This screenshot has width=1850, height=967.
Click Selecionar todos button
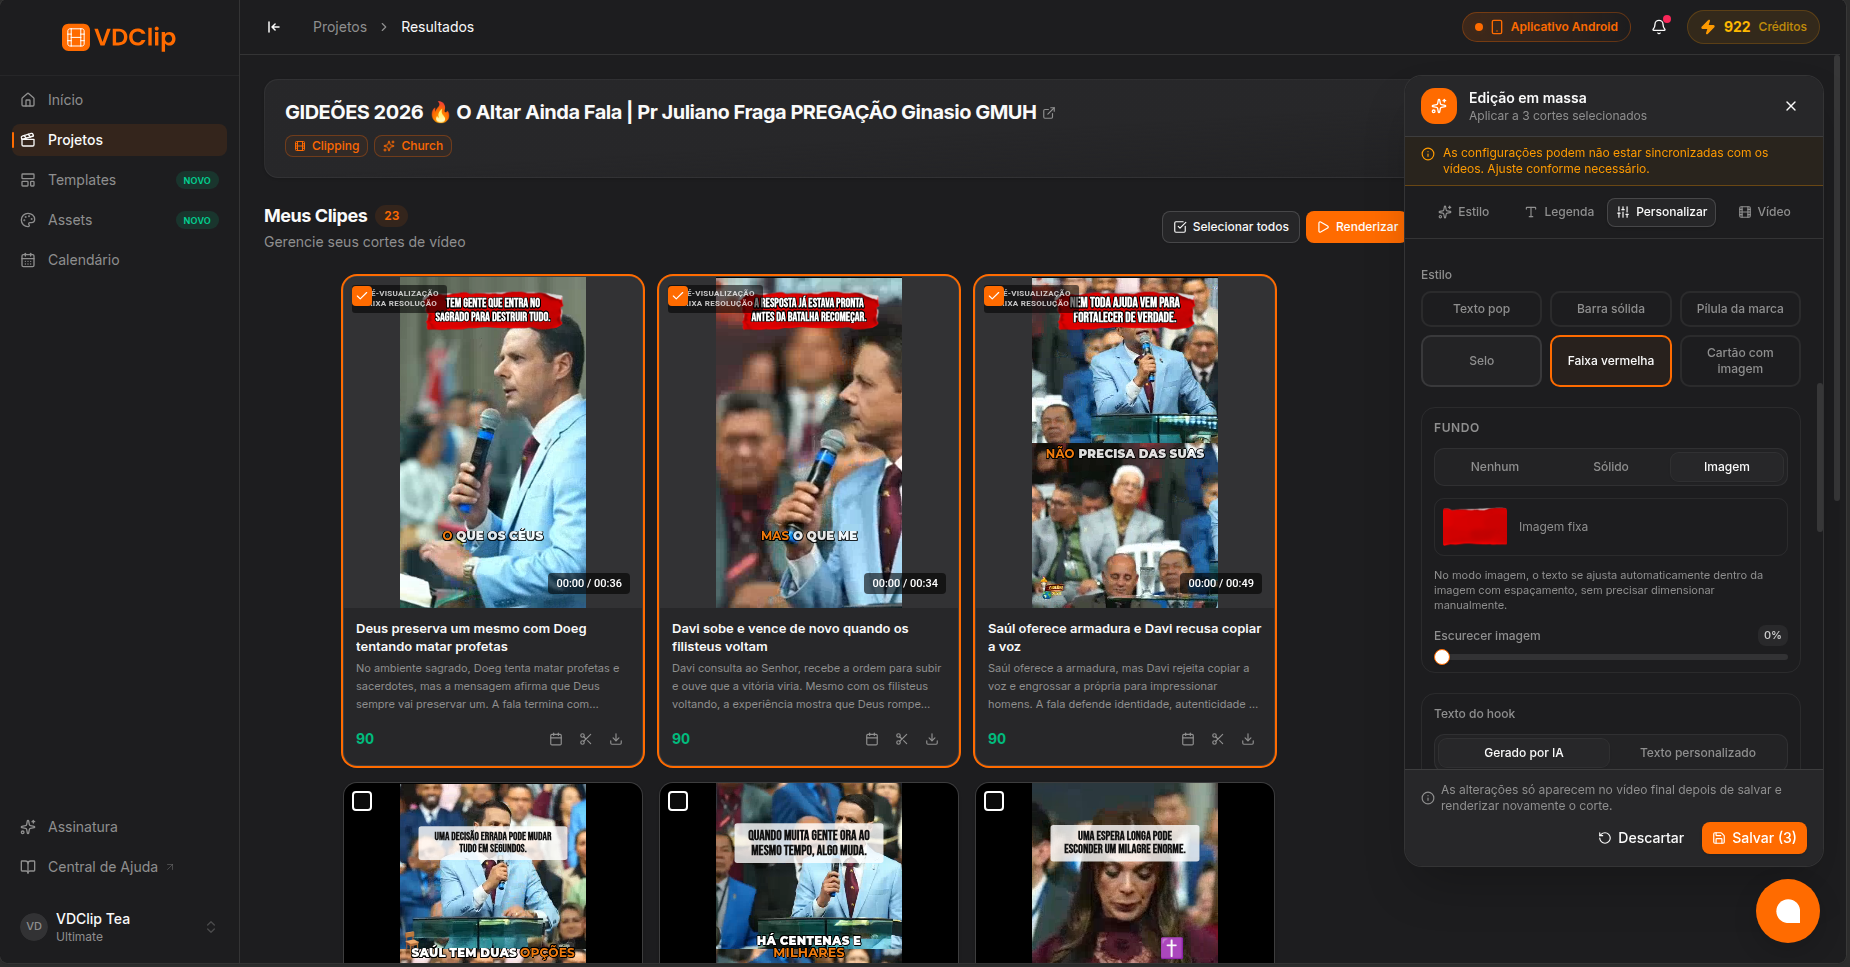pos(1231,227)
